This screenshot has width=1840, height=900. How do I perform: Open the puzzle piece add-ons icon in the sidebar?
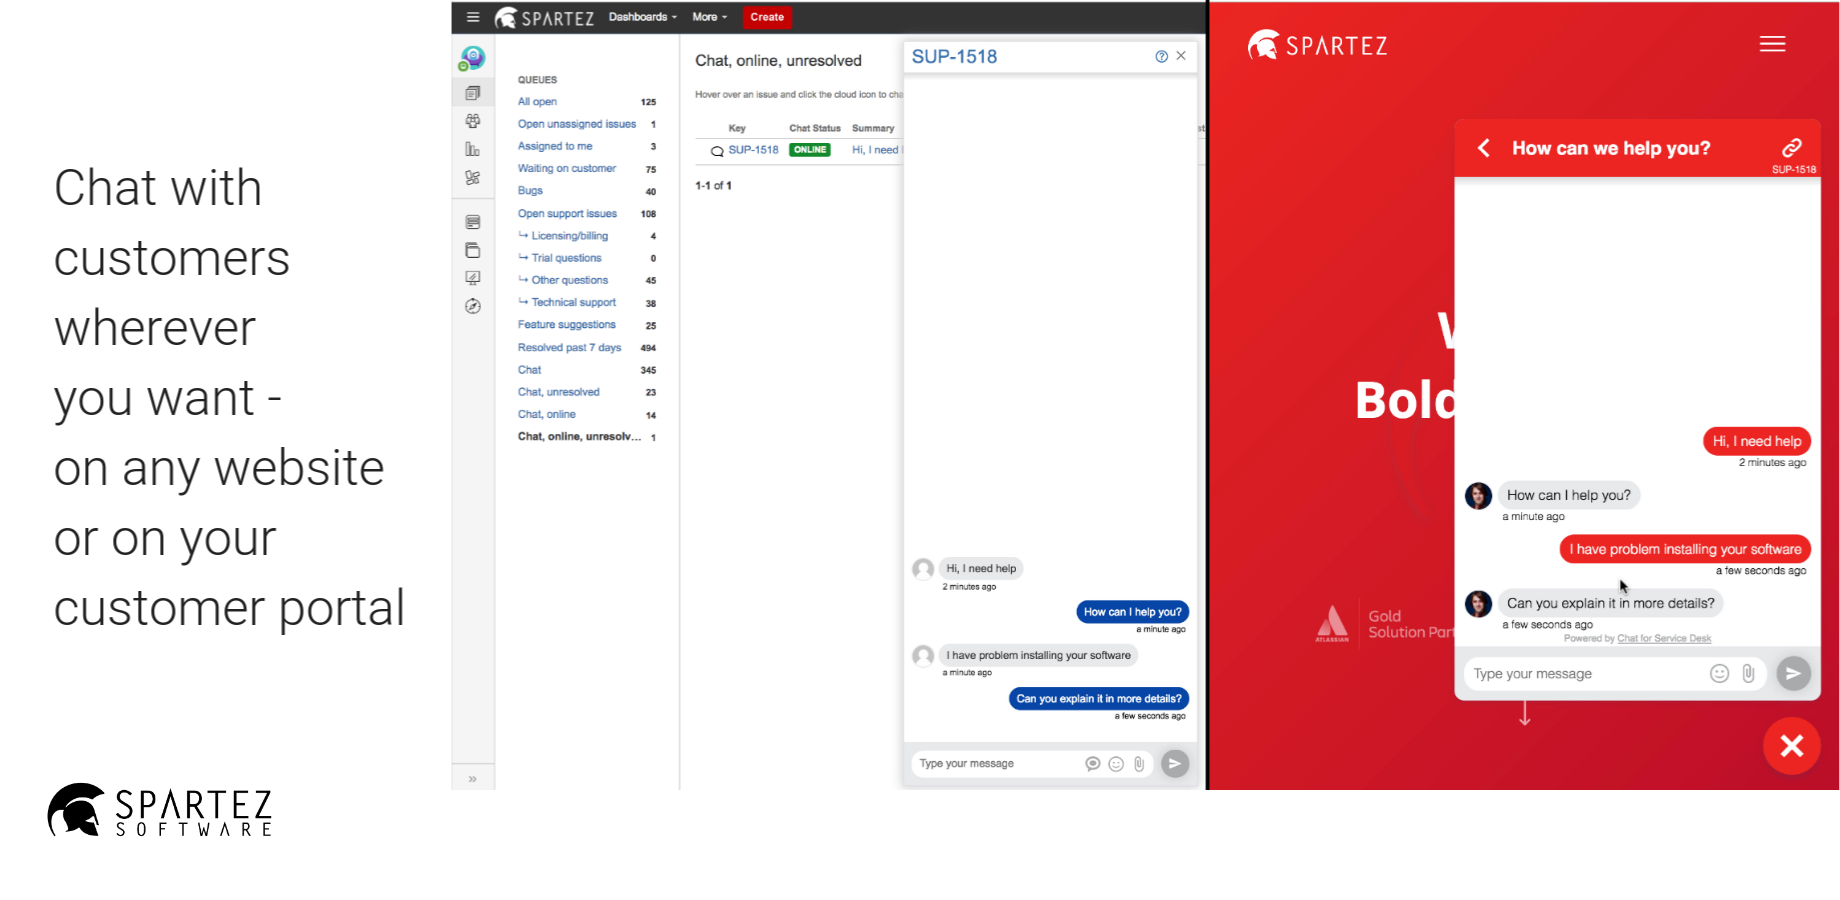tap(473, 177)
